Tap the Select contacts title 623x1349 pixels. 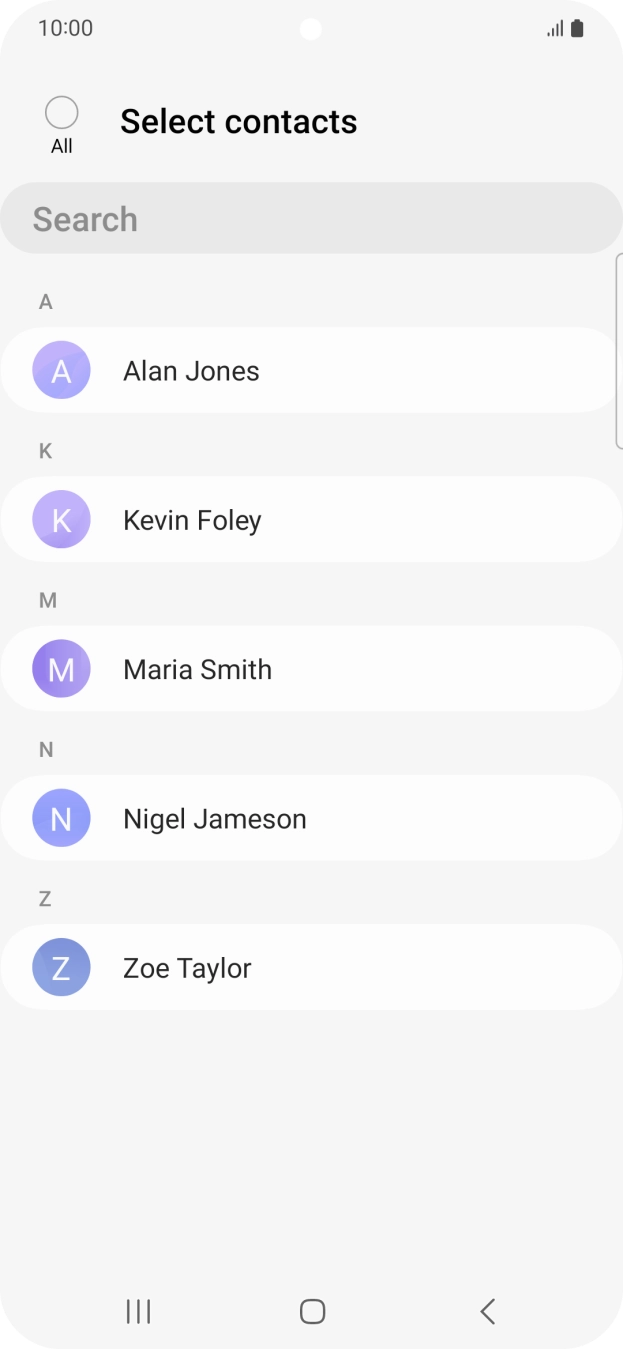(238, 122)
